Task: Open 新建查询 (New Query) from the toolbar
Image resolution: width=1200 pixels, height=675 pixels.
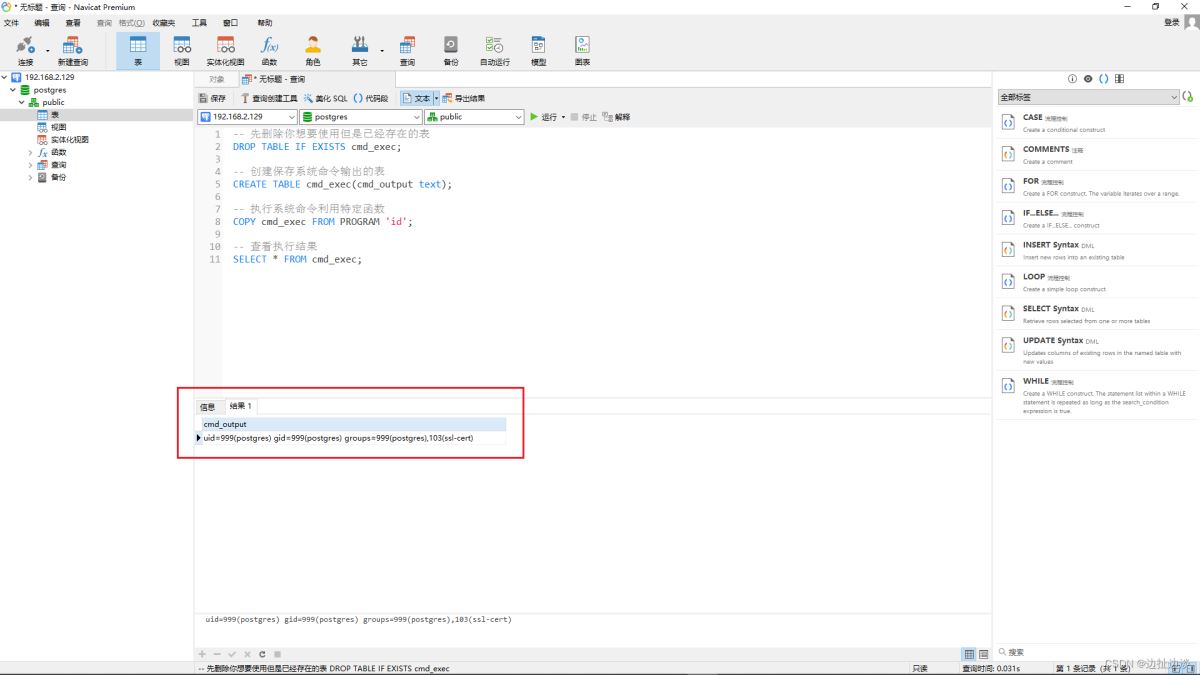Action: pos(73,50)
